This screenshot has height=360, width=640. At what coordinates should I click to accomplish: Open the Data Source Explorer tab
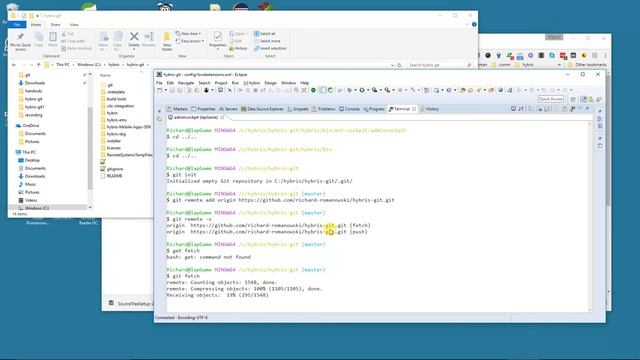(262, 109)
